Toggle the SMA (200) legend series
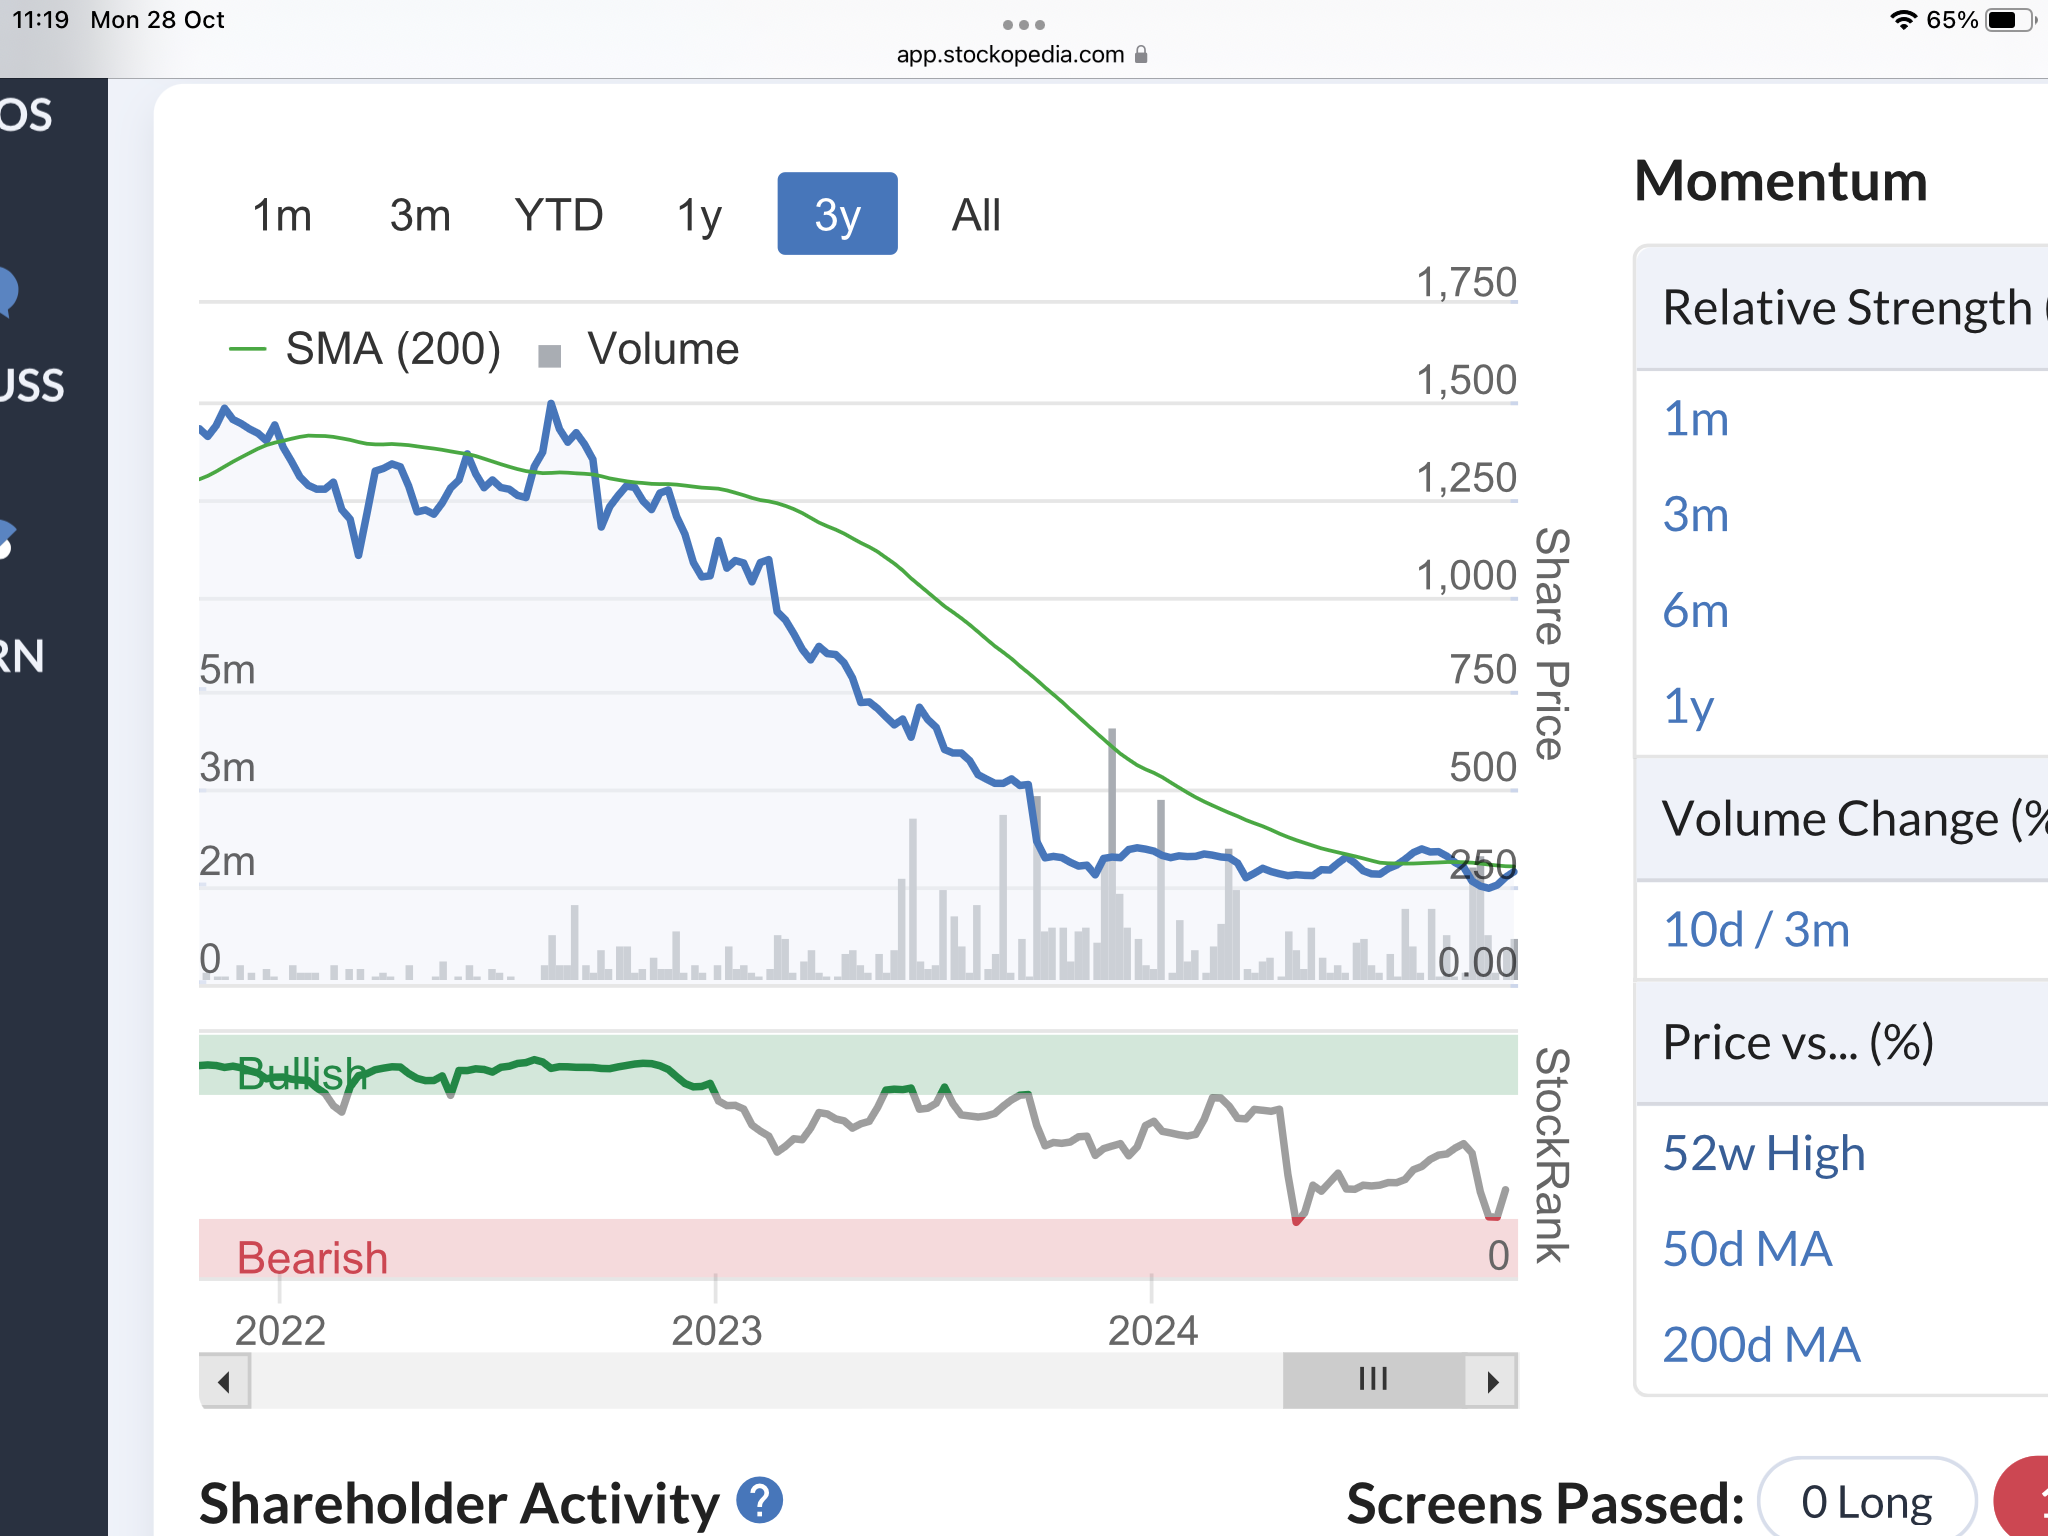The width and height of the screenshot is (2048, 1536). pyautogui.click(x=365, y=349)
